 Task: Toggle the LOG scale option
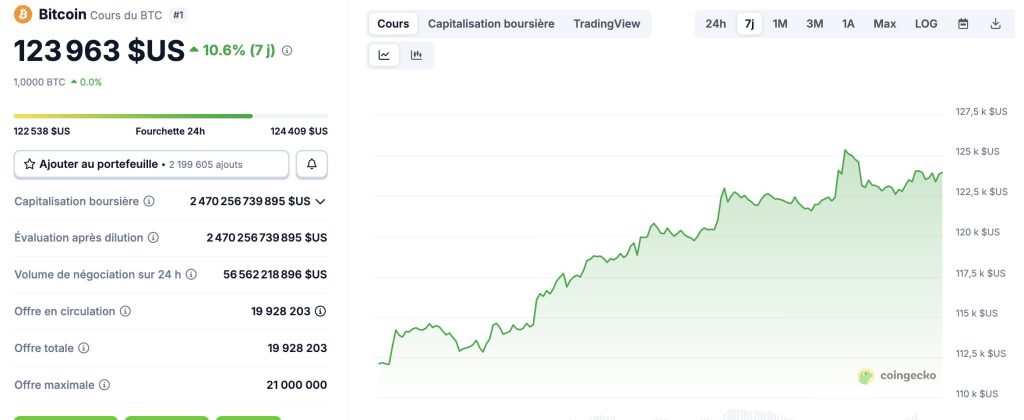[x=926, y=23]
